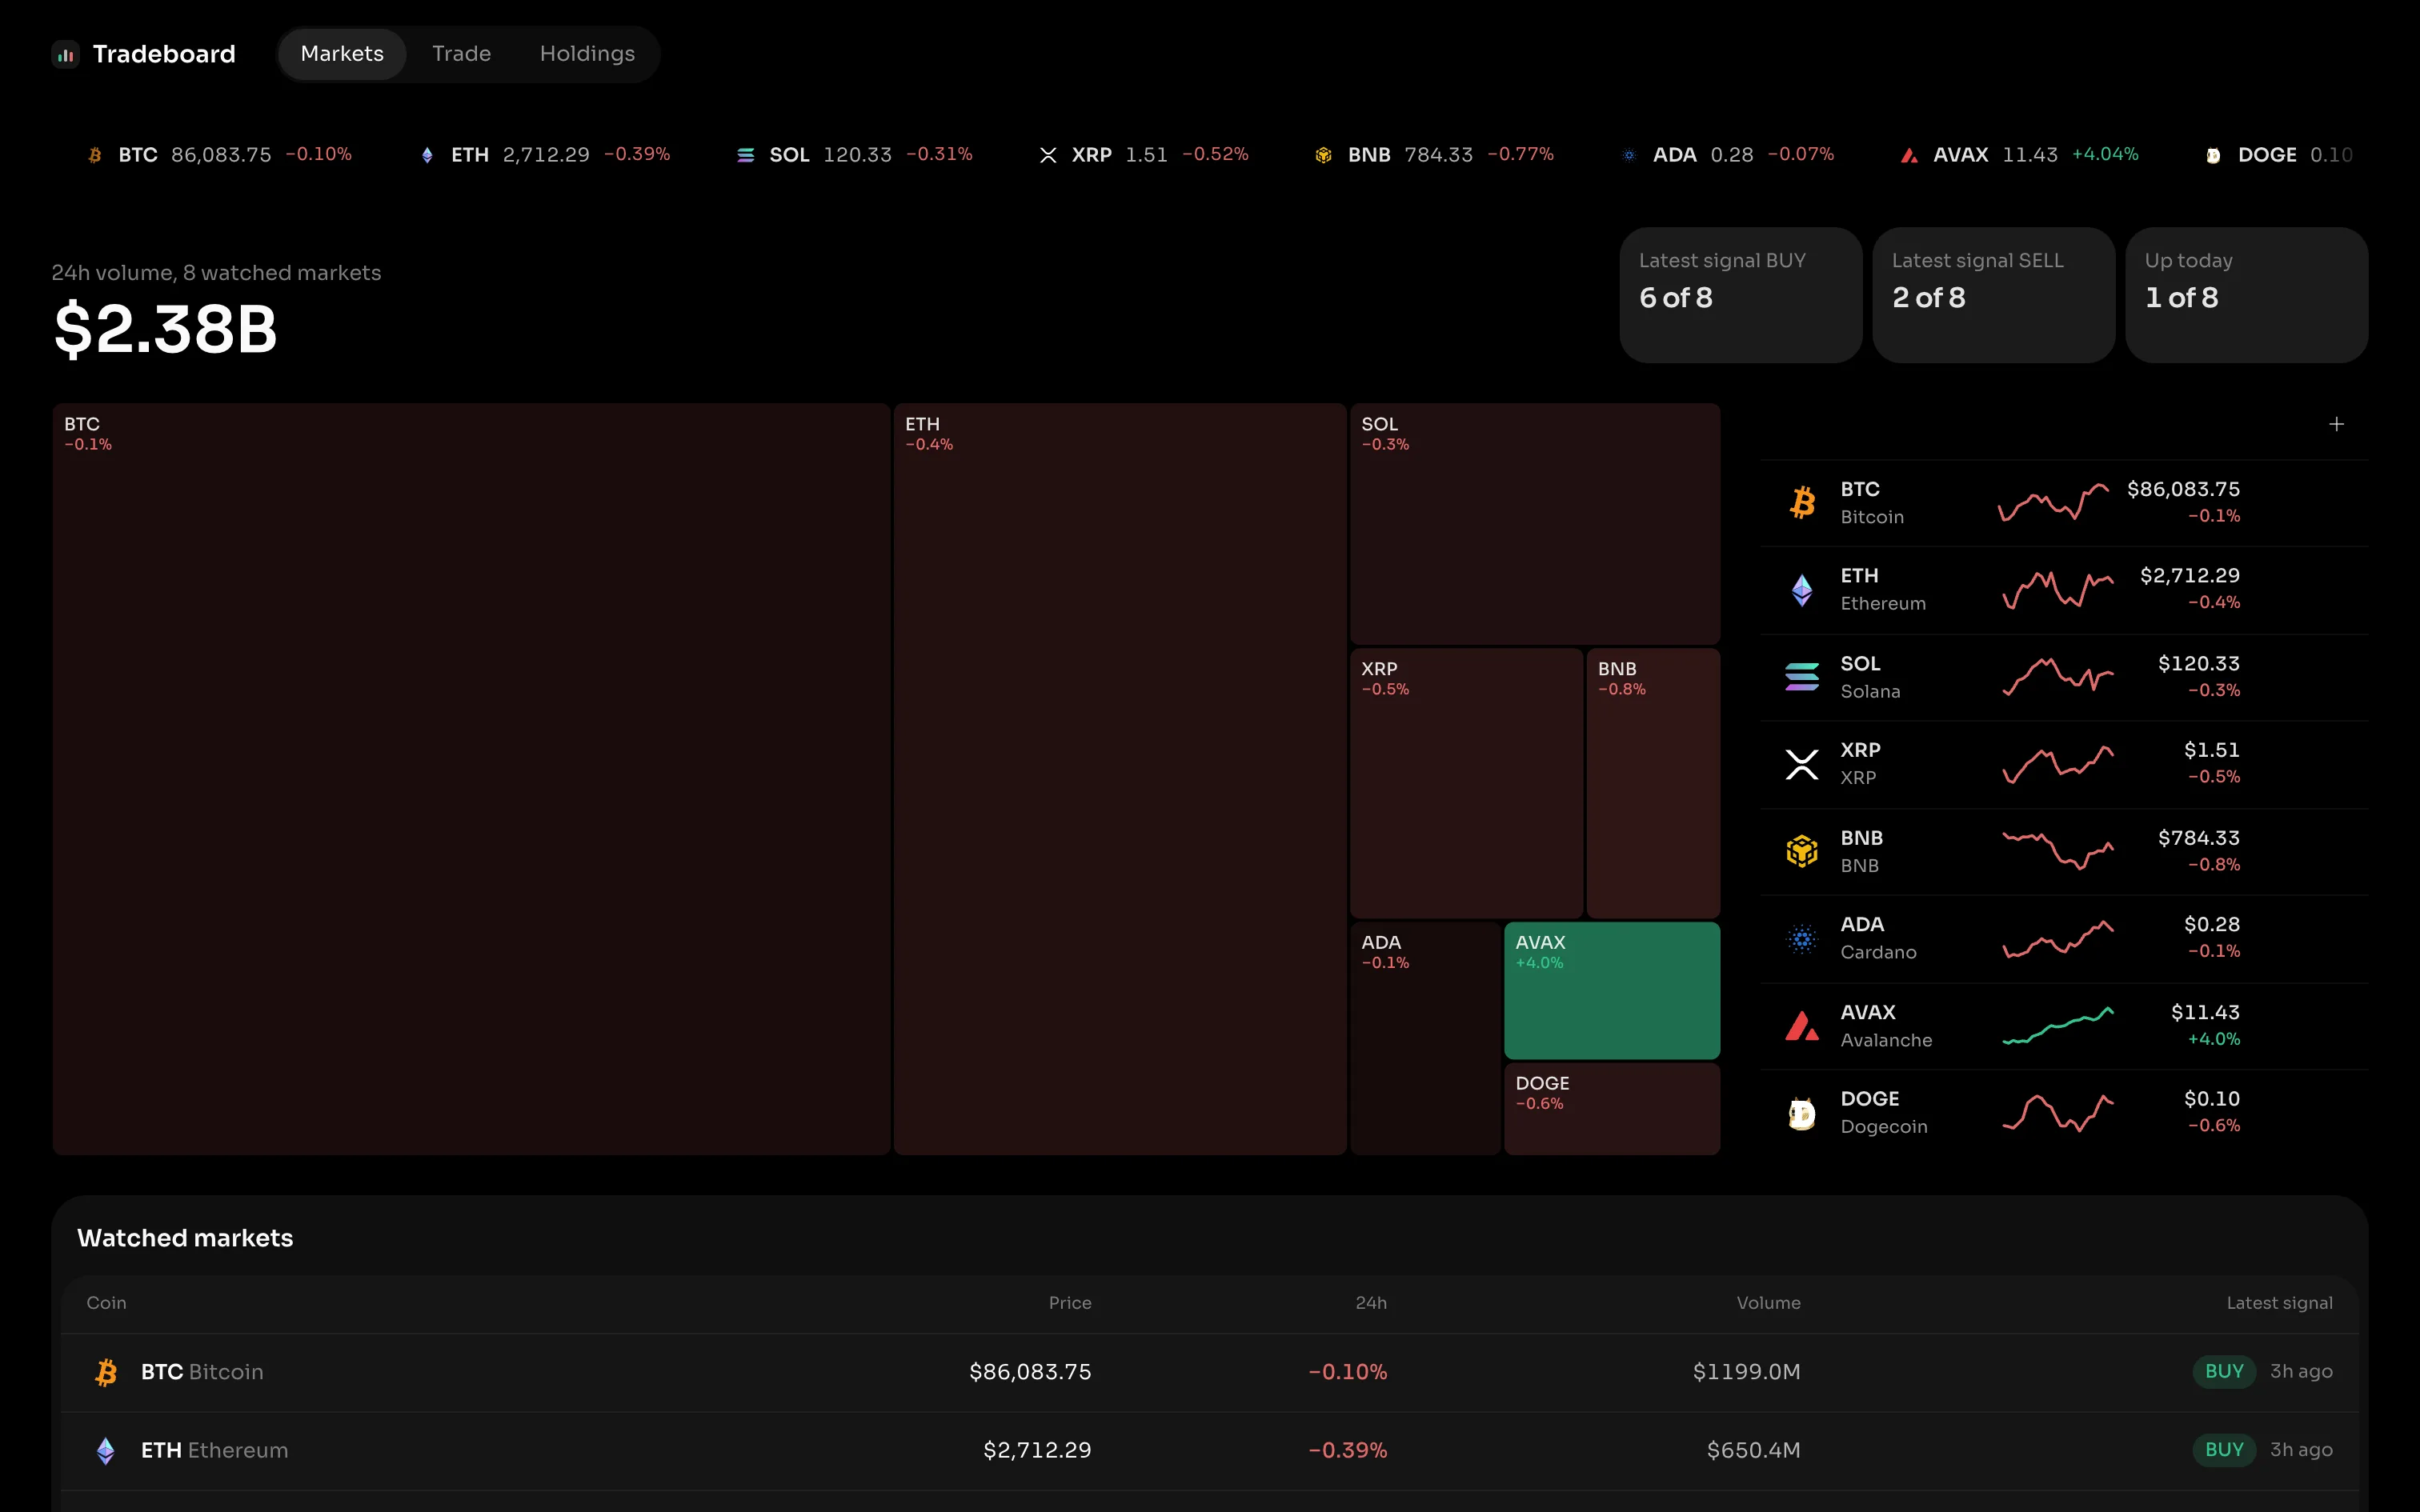2420x1512 pixels.
Task: Click the XRP icon in the watchlist
Action: click(1802, 764)
